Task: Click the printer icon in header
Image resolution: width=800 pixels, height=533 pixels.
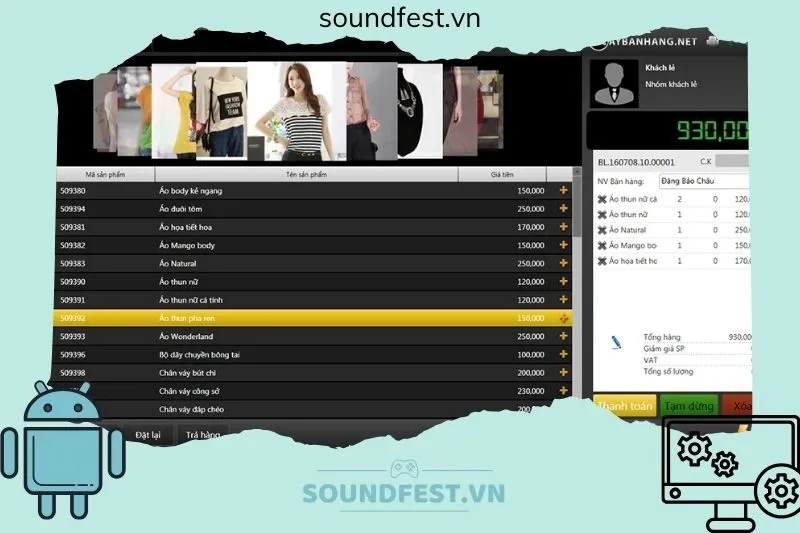Action: (712, 42)
